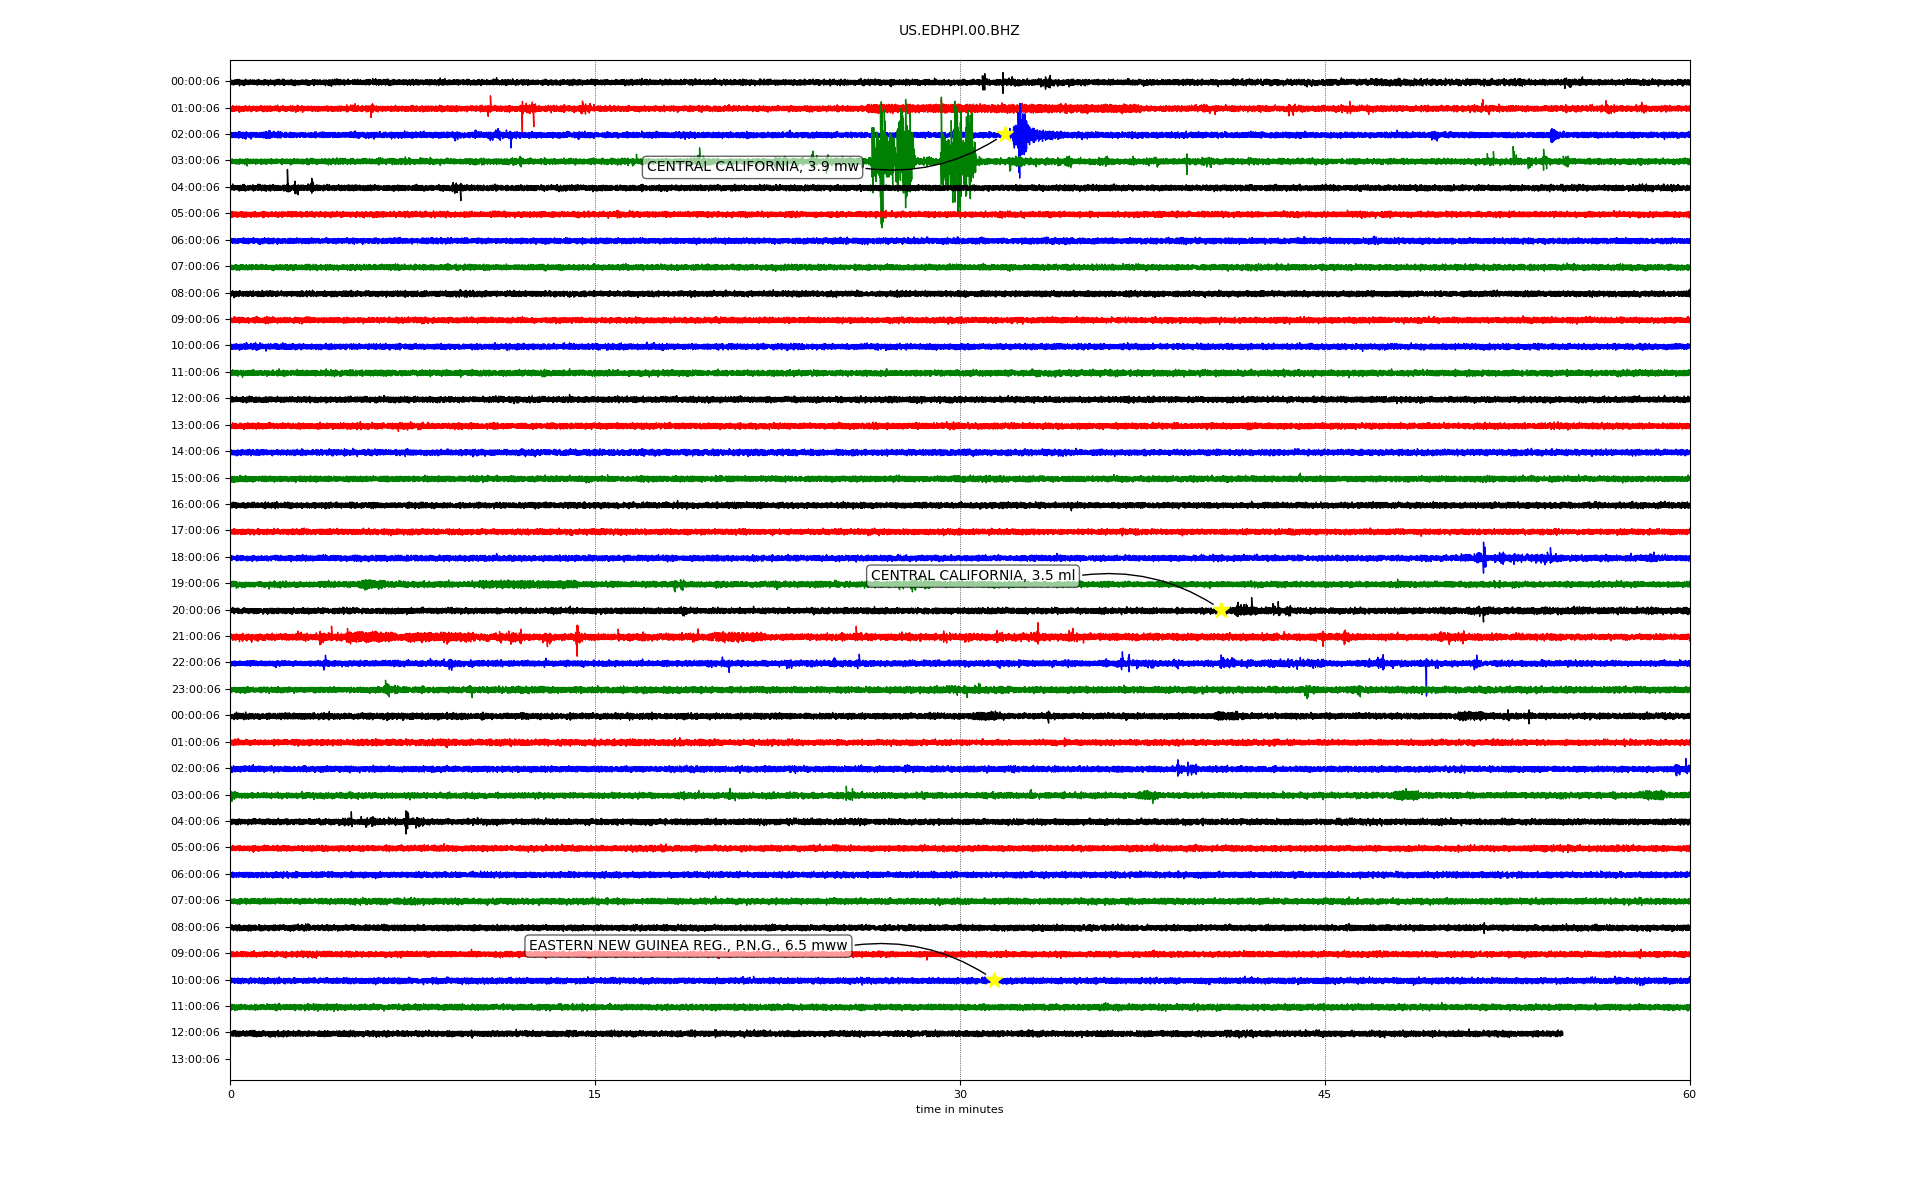This screenshot has height=1200, width=1920.
Task: Click the 0 minute x-axis tick label
Action: click(231, 1094)
